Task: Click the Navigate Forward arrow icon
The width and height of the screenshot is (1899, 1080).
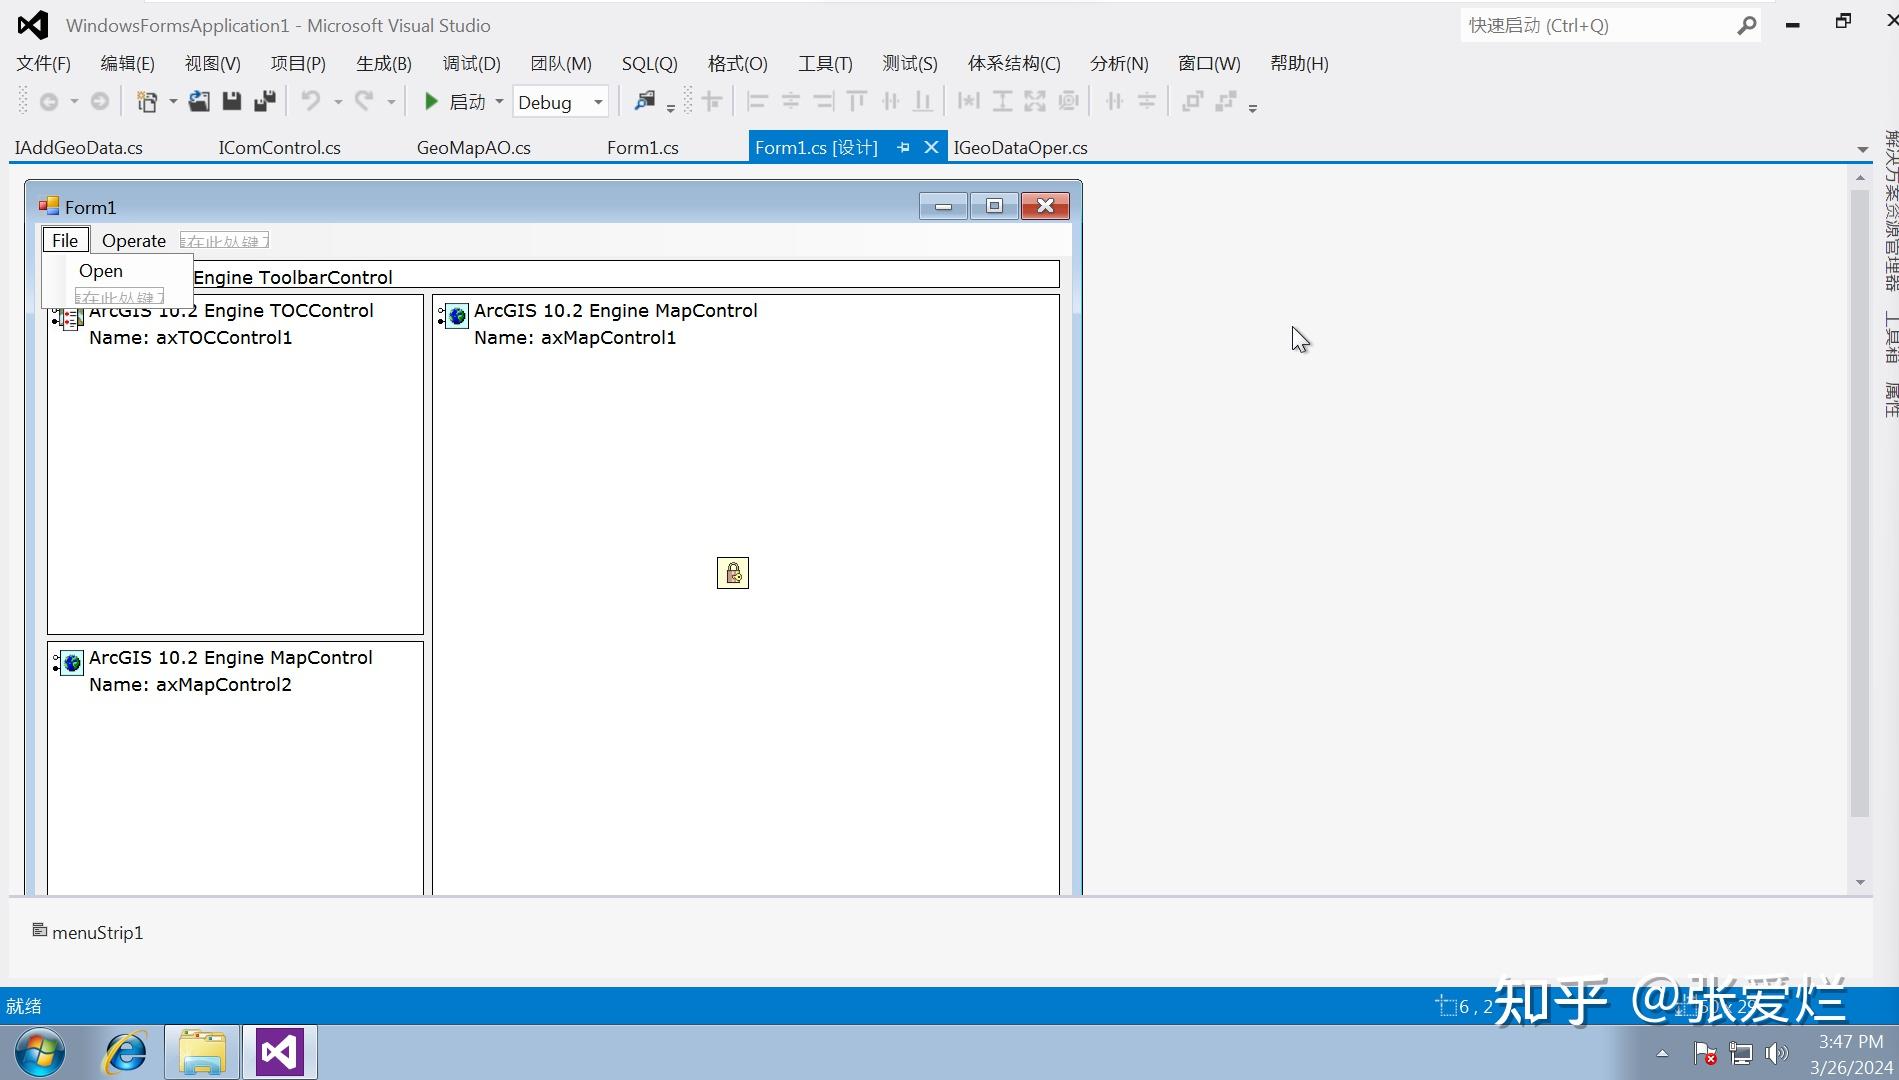Action: (x=100, y=102)
